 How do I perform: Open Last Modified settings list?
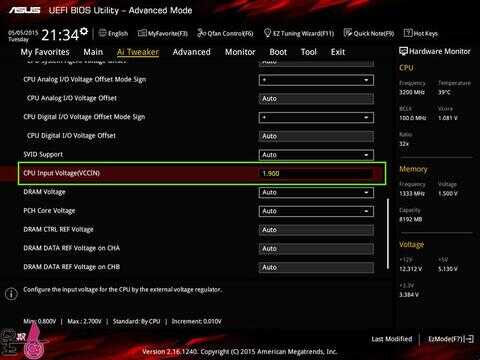point(392,339)
